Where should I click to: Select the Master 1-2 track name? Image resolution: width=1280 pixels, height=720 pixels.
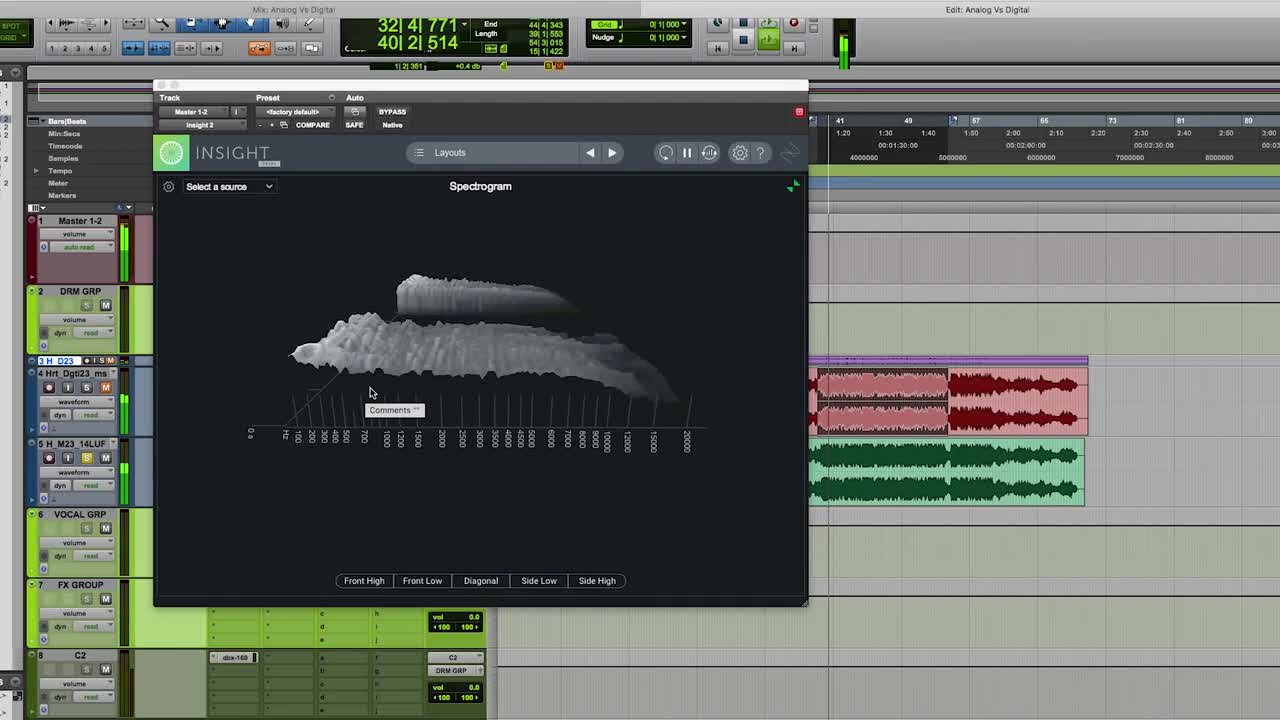tap(80, 221)
